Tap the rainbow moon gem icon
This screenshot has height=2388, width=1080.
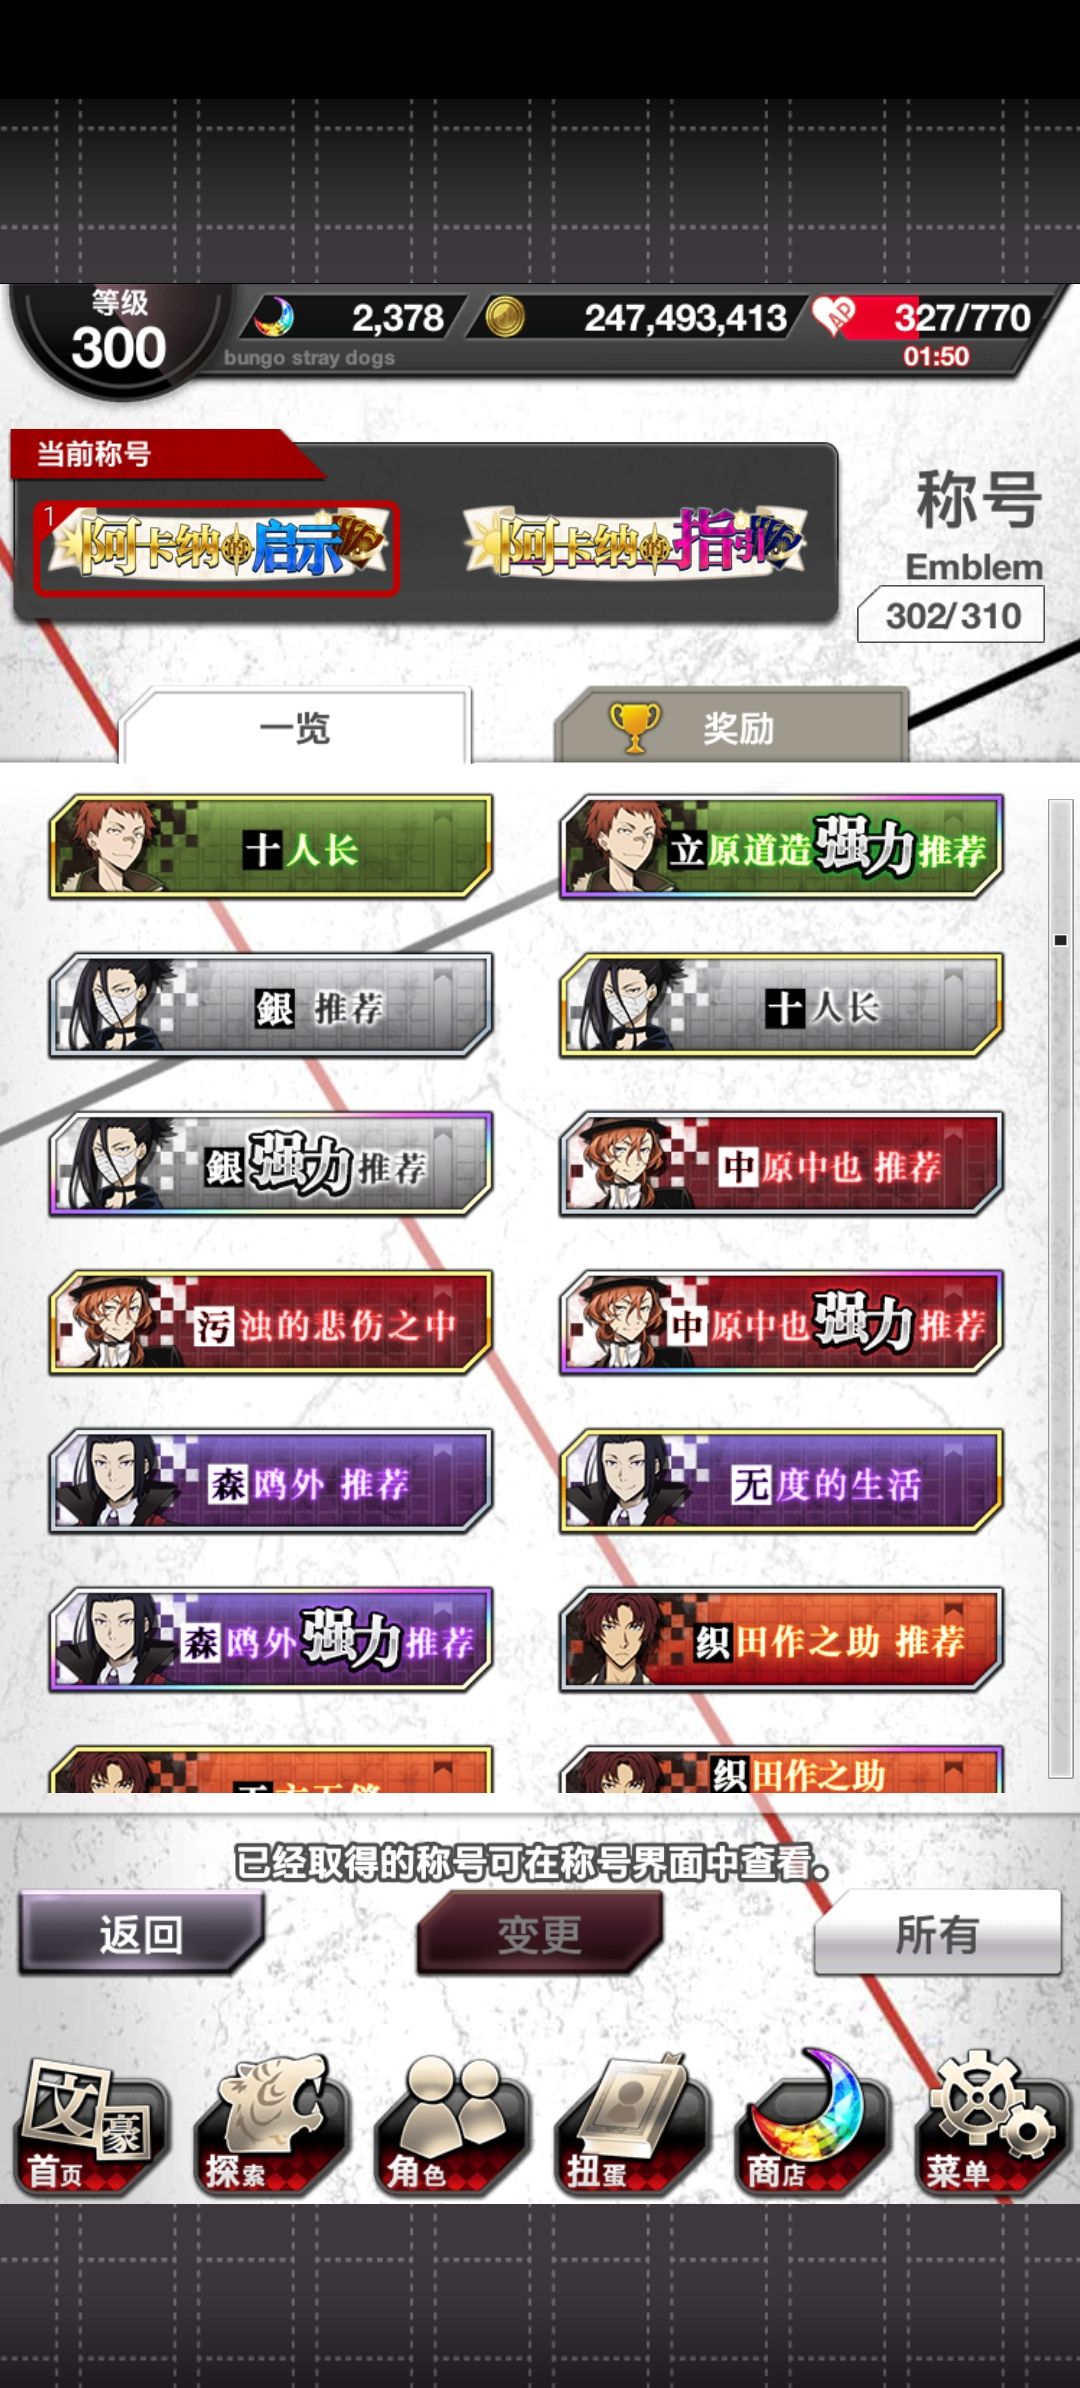pyautogui.click(x=273, y=318)
